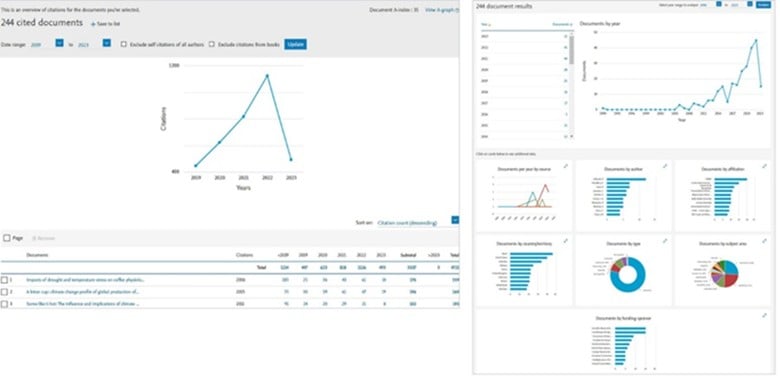Click the '244 document results' heading

504,6
